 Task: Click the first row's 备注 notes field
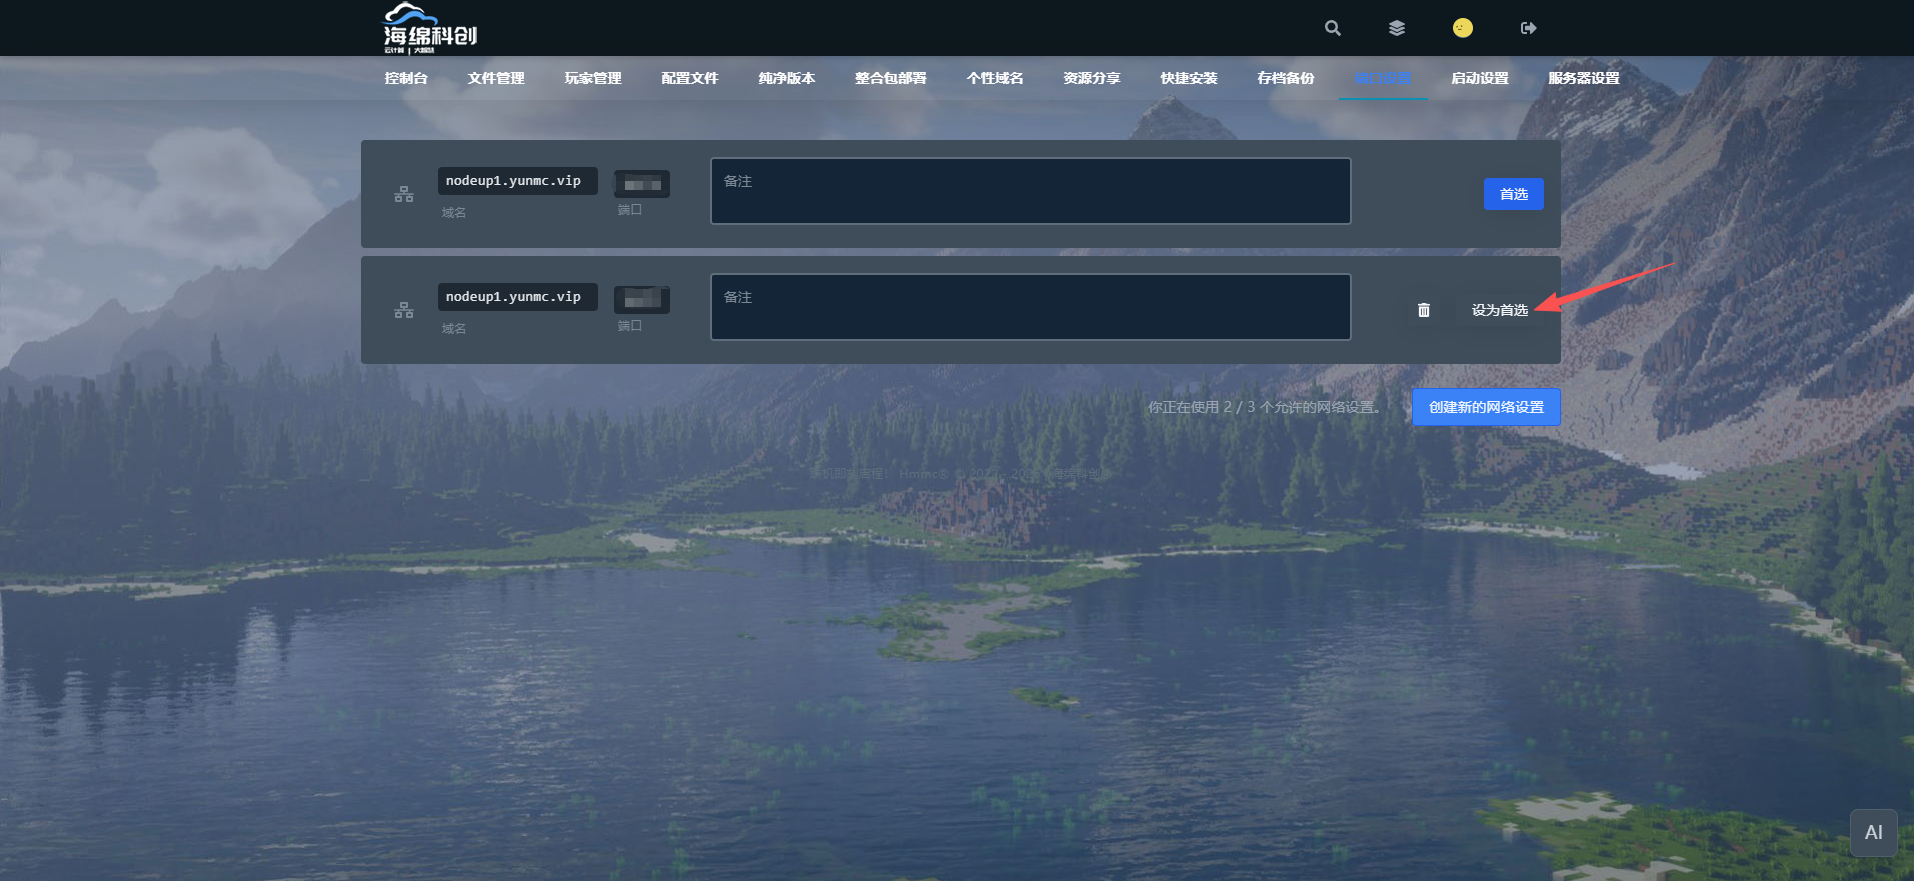tap(1030, 191)
